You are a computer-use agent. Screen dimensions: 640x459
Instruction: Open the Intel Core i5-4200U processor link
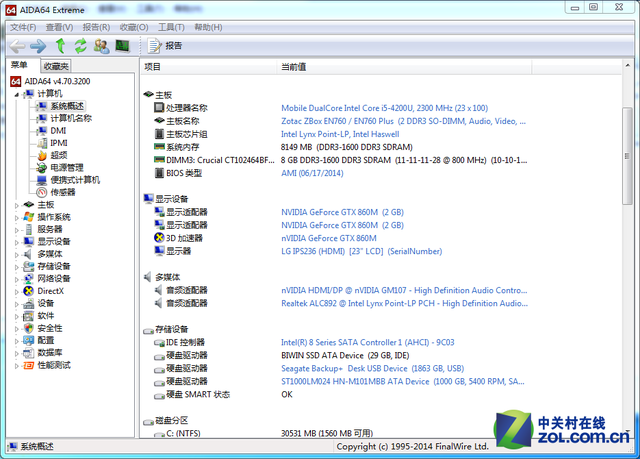tap(384, 108)
